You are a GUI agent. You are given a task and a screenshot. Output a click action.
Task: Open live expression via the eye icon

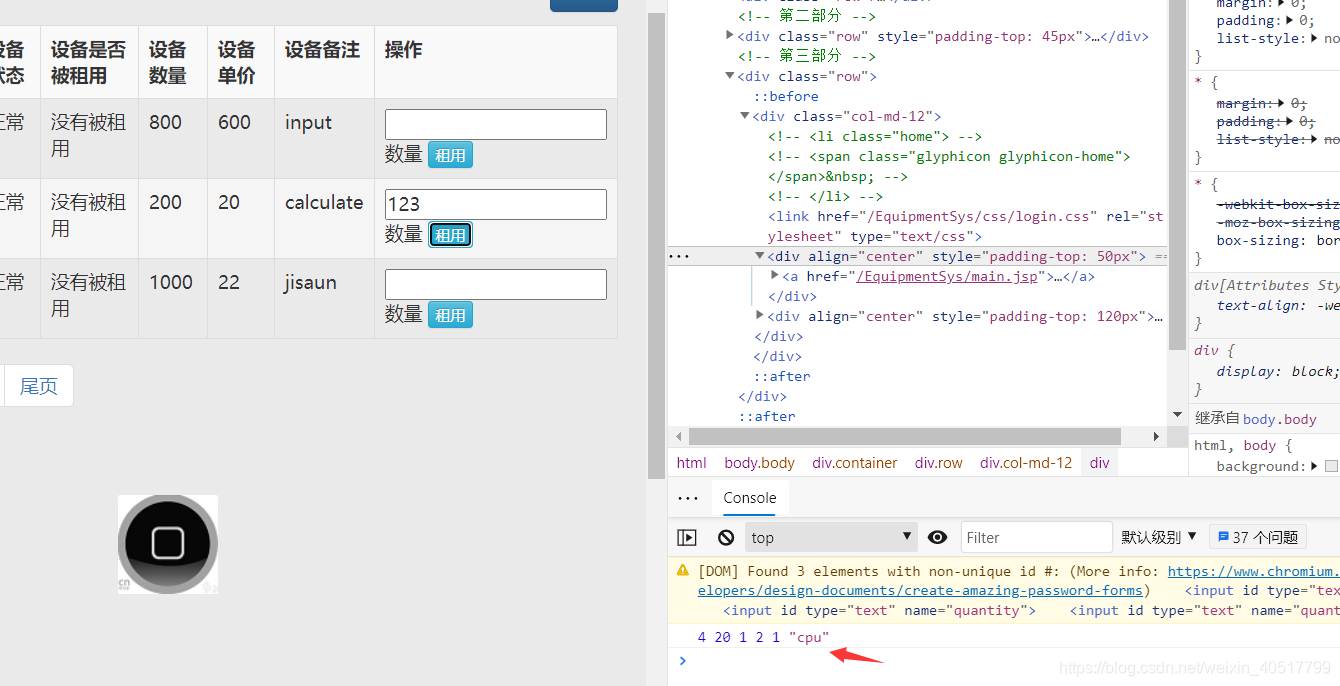tap(937, 537)
